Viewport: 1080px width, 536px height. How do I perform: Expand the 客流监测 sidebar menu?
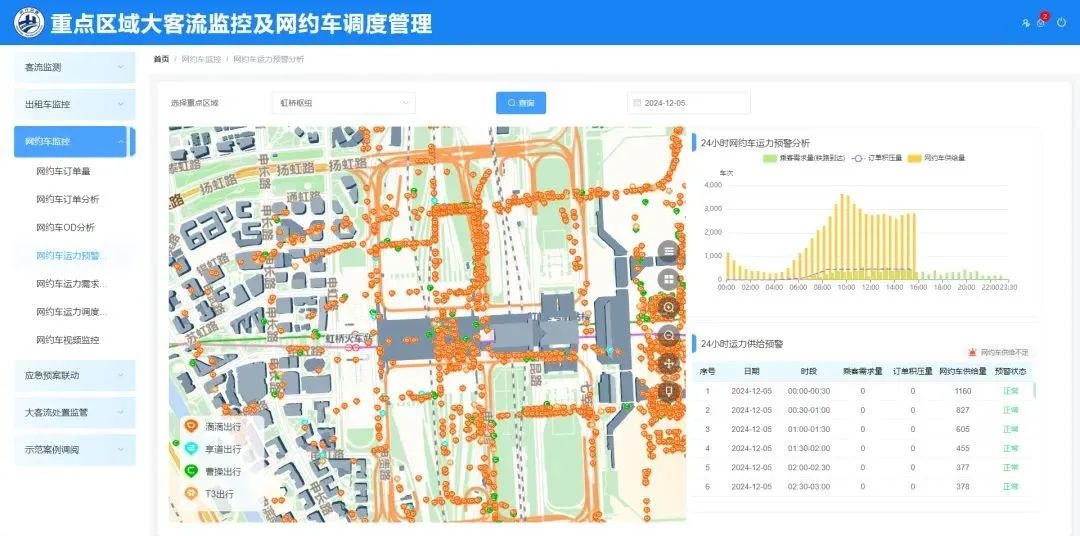pos(74,67)
